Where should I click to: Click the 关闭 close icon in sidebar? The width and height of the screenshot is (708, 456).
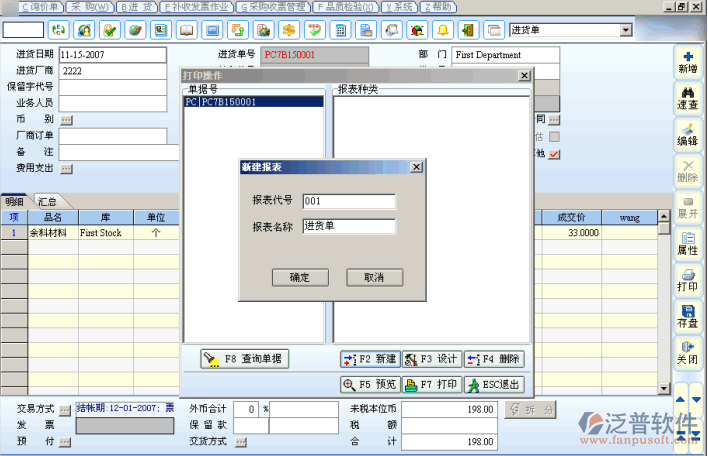tap(687, 352)
